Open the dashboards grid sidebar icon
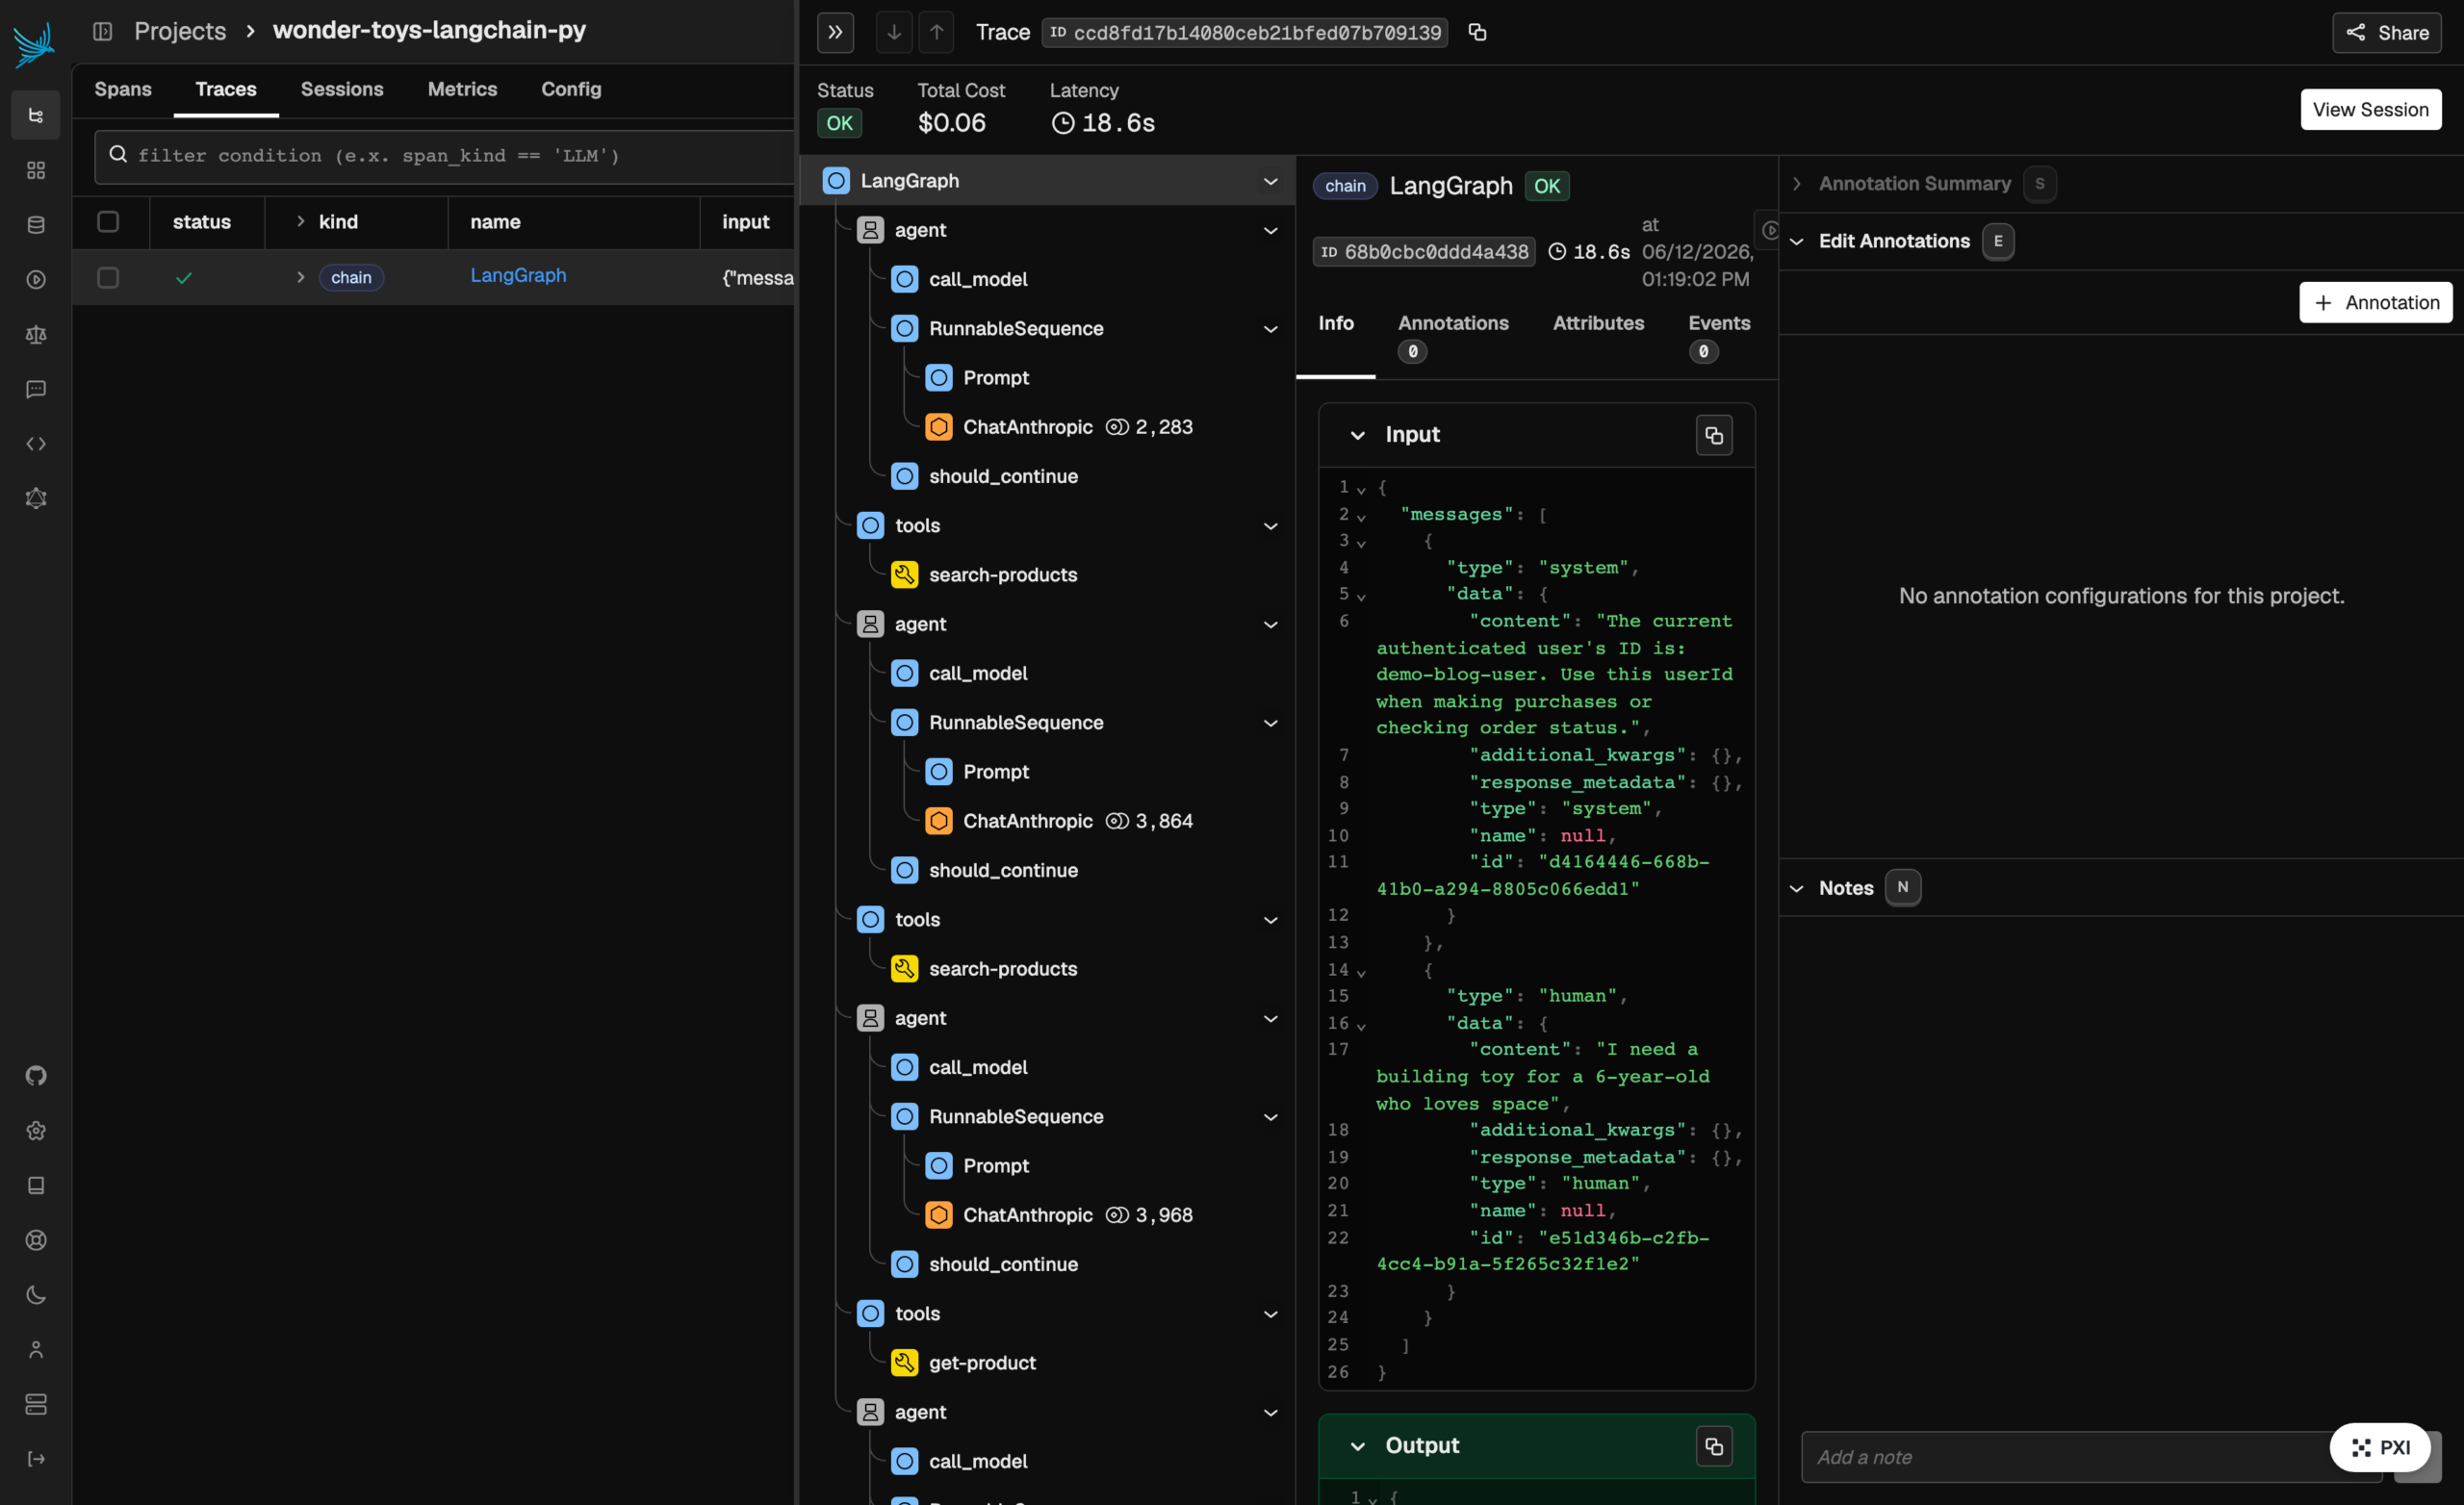 (x=36, y=170)
